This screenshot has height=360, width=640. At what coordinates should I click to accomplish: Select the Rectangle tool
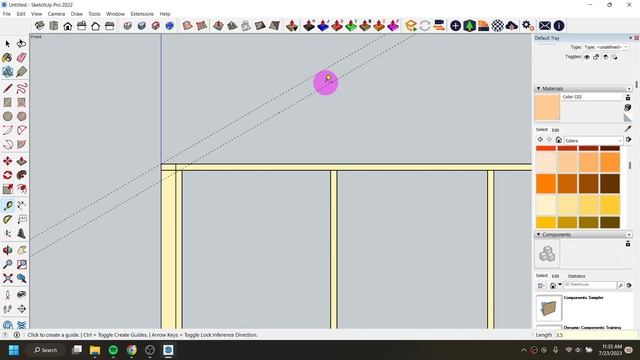(7, 102)
